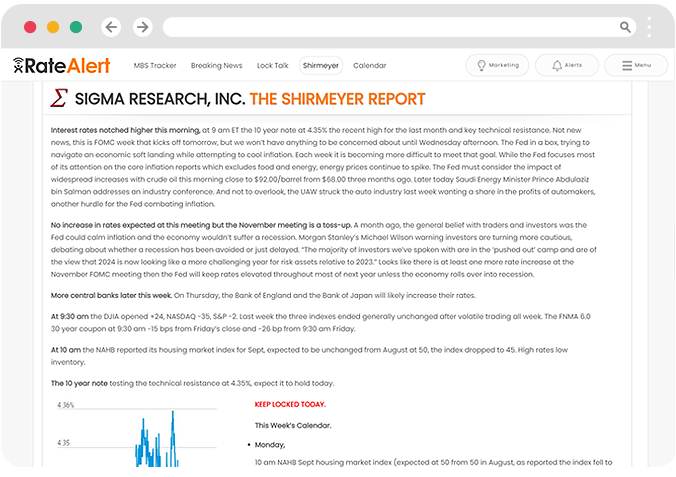Click the Sigma Research sigma symbol
The image size is (676, 477).
[59, 98]
